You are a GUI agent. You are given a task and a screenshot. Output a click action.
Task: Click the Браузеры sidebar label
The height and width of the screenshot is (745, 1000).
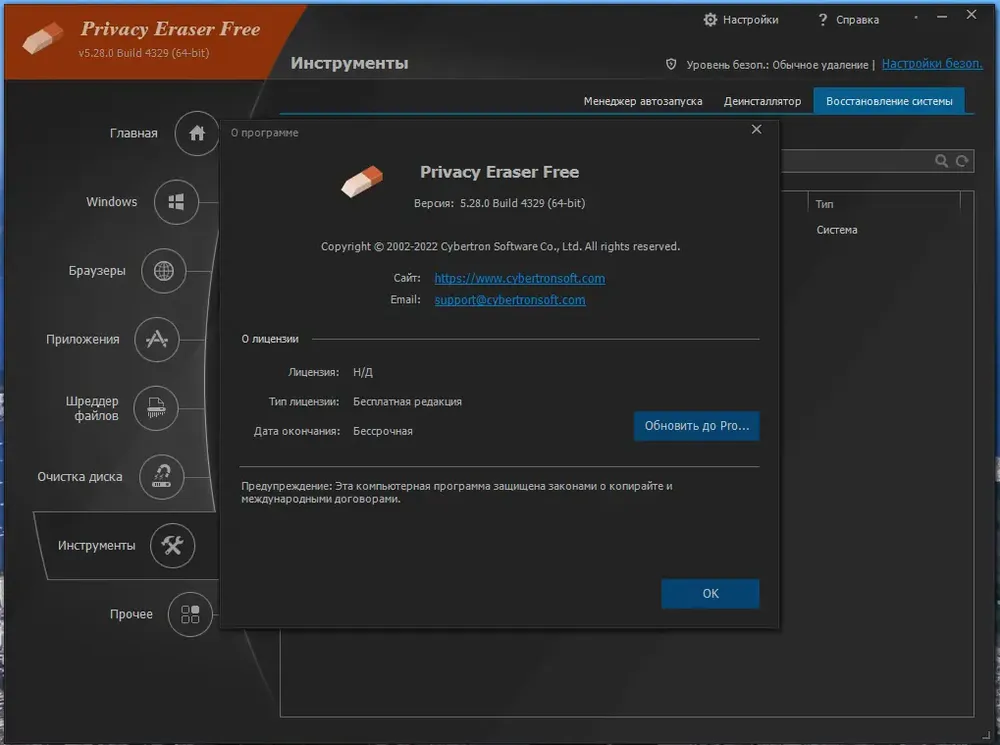pos(97,270)
